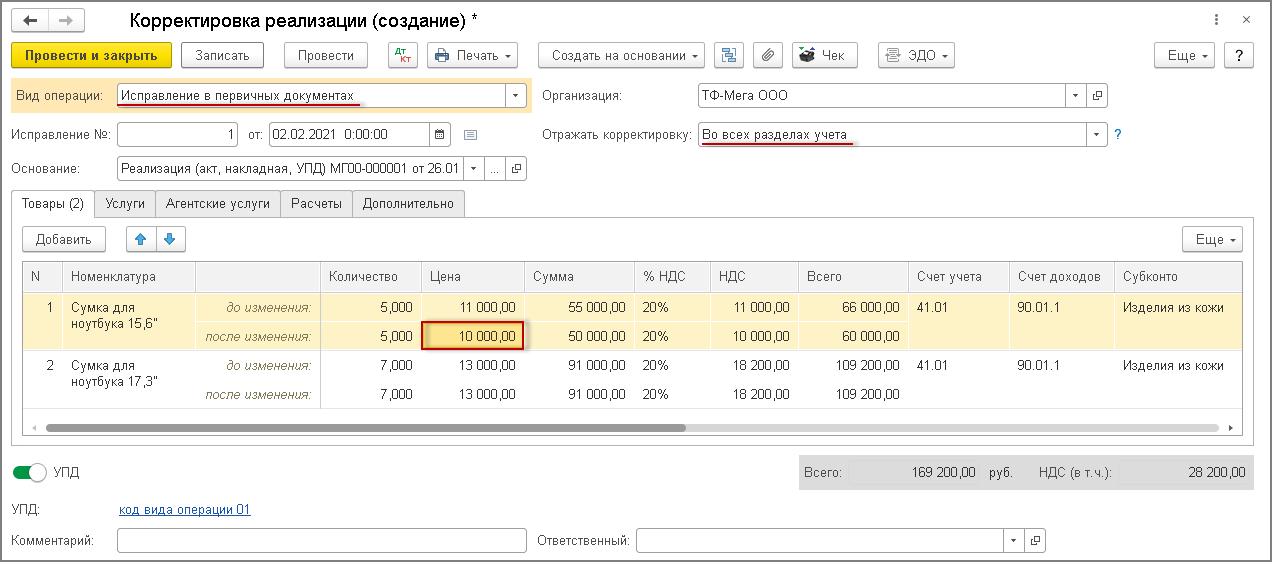Image resolution: width=1272 pixels, height=562 pixels.
Task: Expand Вид операции dropdown
Action: click(x=516, y=96)
